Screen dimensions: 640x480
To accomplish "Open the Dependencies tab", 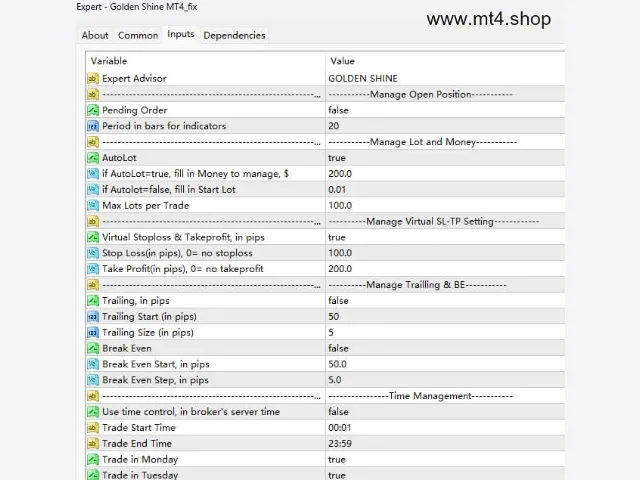I will click(234, 36).
